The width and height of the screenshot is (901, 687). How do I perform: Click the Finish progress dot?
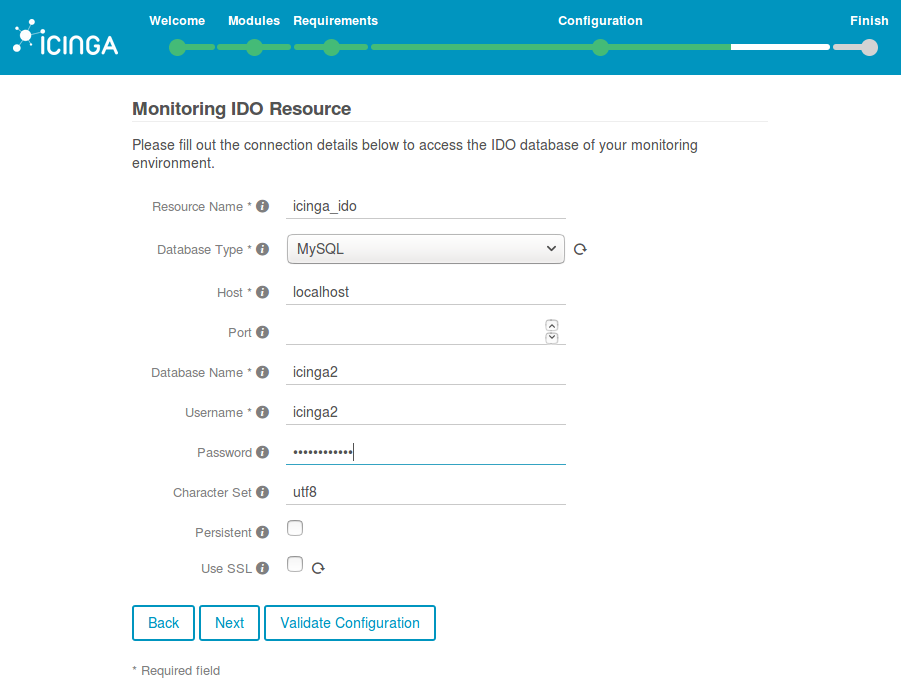[x=869, y=48]
